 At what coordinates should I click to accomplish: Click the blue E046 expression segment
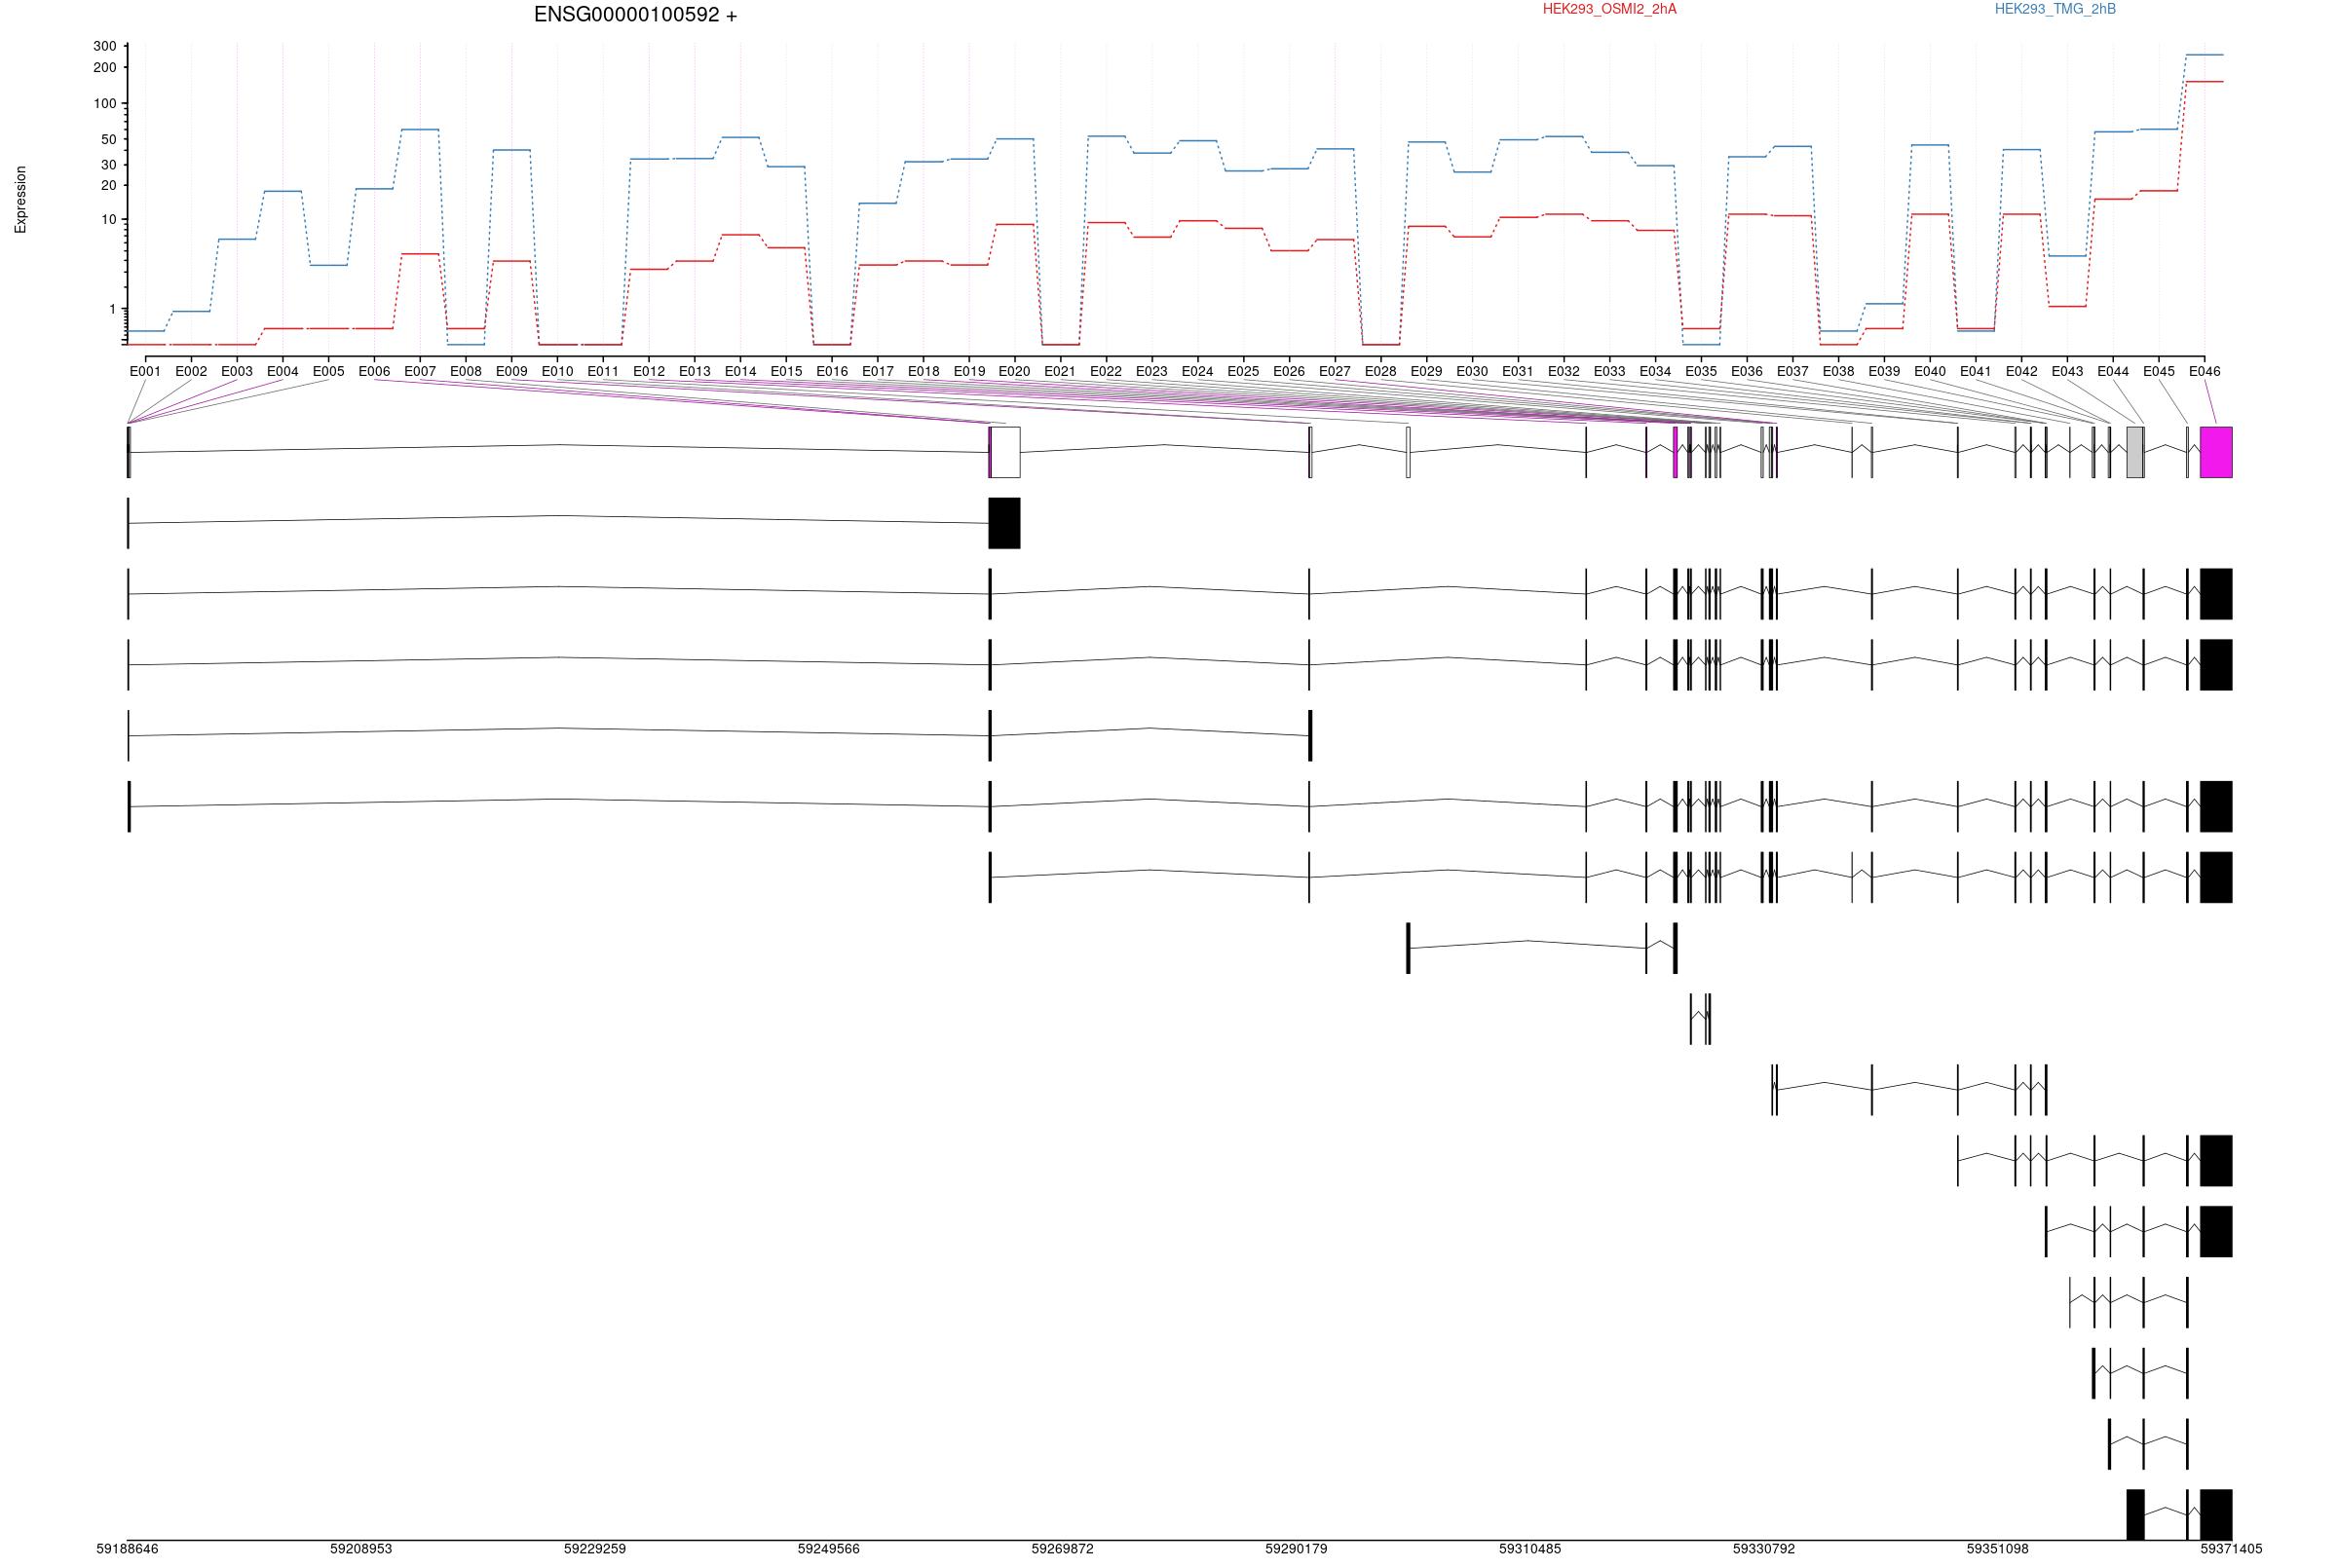[x=2204, y=55]
